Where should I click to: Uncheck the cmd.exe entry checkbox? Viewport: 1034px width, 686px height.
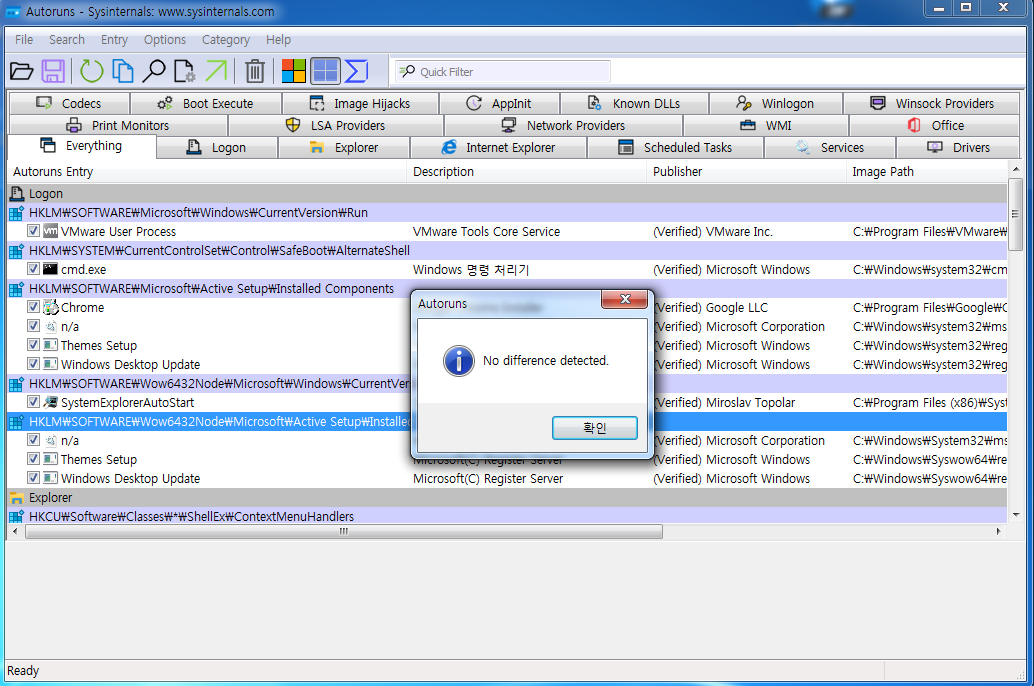click(33, 269)
